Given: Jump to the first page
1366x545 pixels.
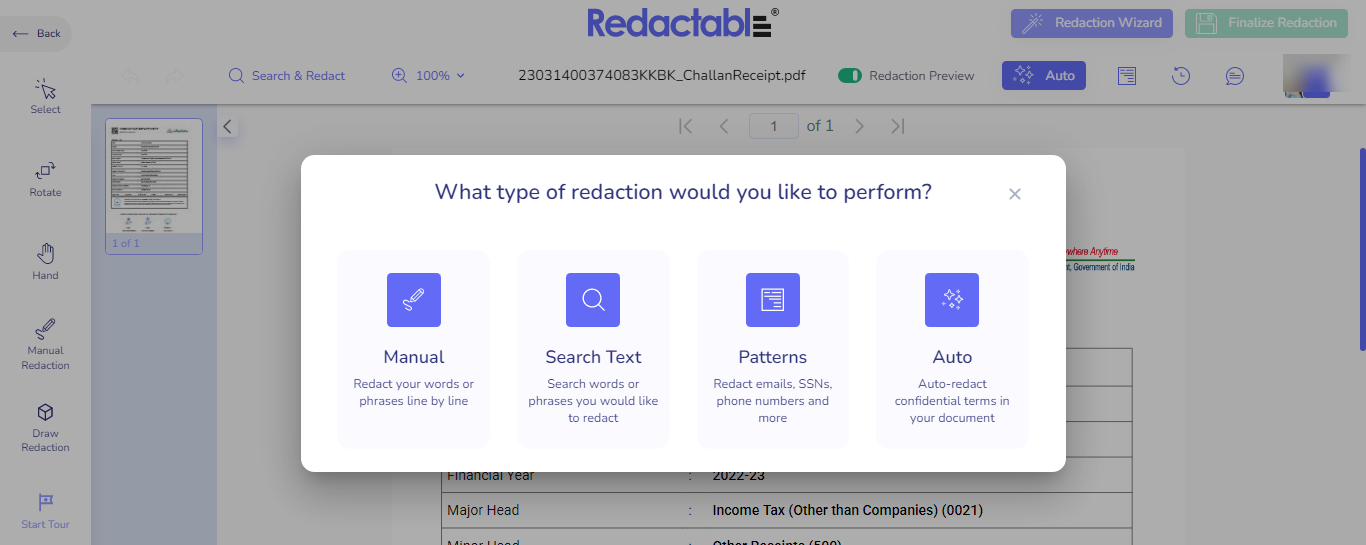Looking at the screenshot, I should [686, 126].
